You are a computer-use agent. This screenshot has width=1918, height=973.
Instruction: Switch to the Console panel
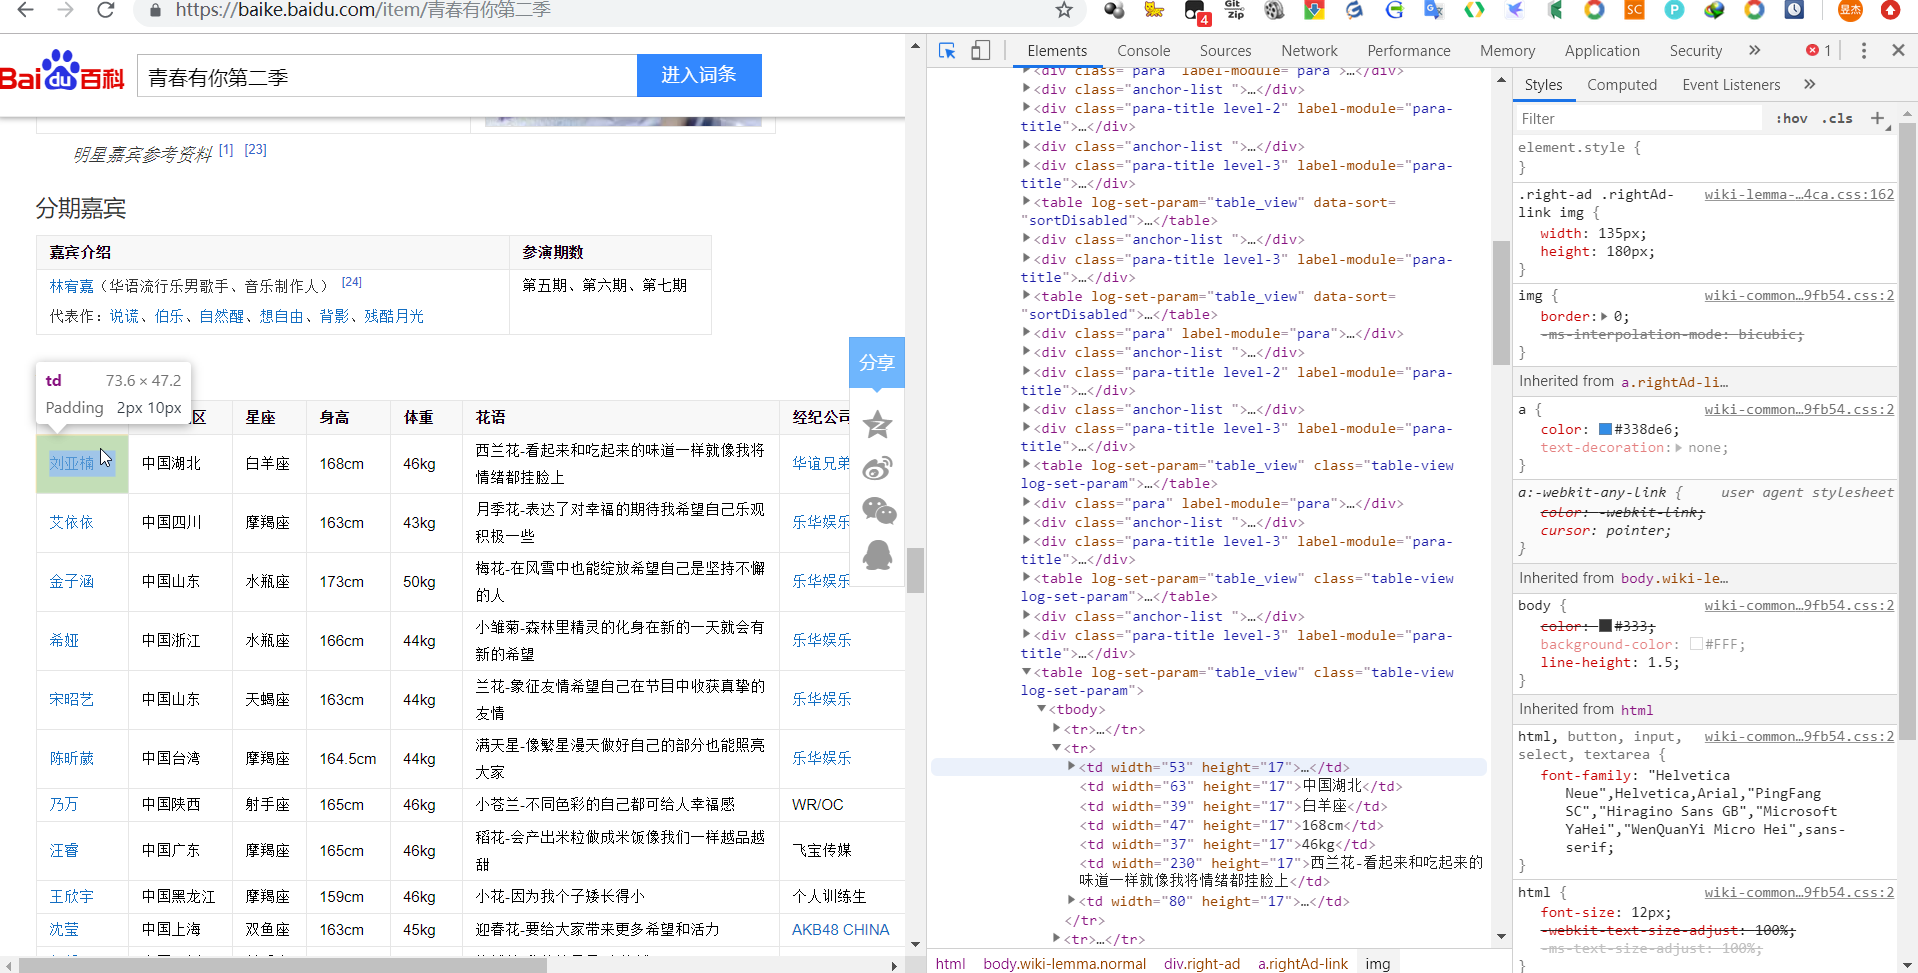click(x=1143, y=50)
